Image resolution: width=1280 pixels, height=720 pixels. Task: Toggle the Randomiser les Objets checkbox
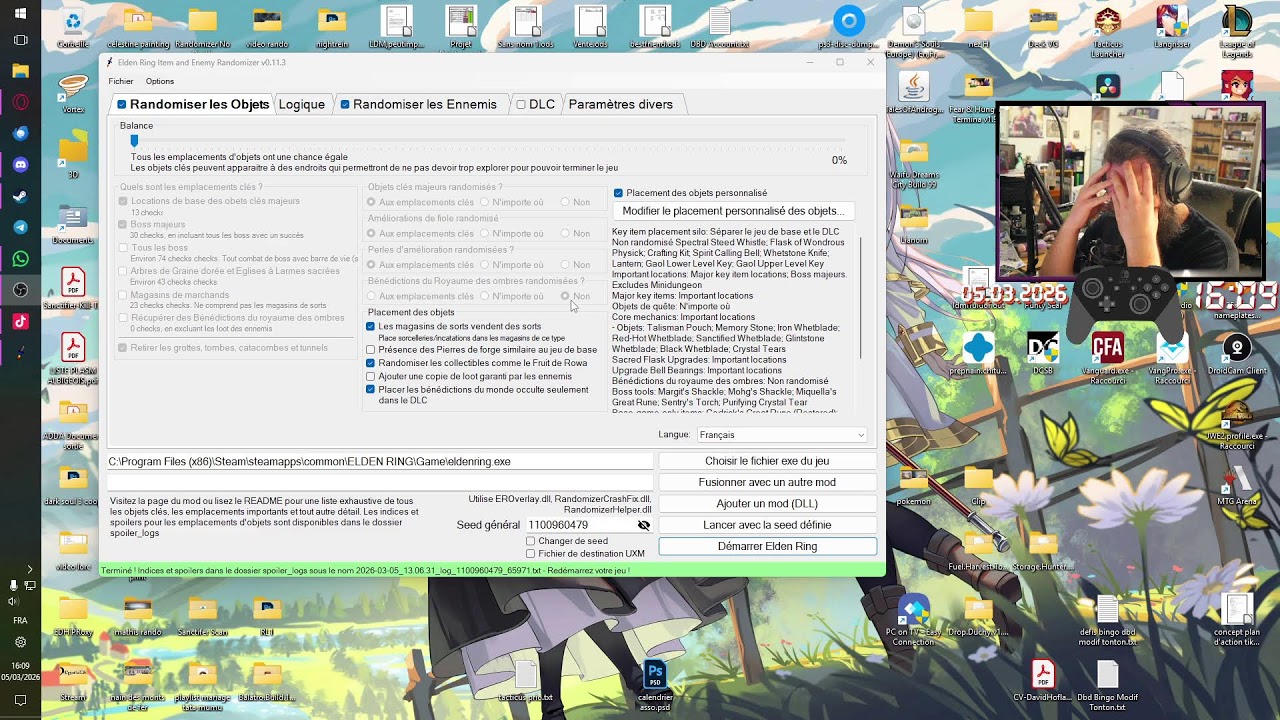pyautogui.click(x=121, y=104)
